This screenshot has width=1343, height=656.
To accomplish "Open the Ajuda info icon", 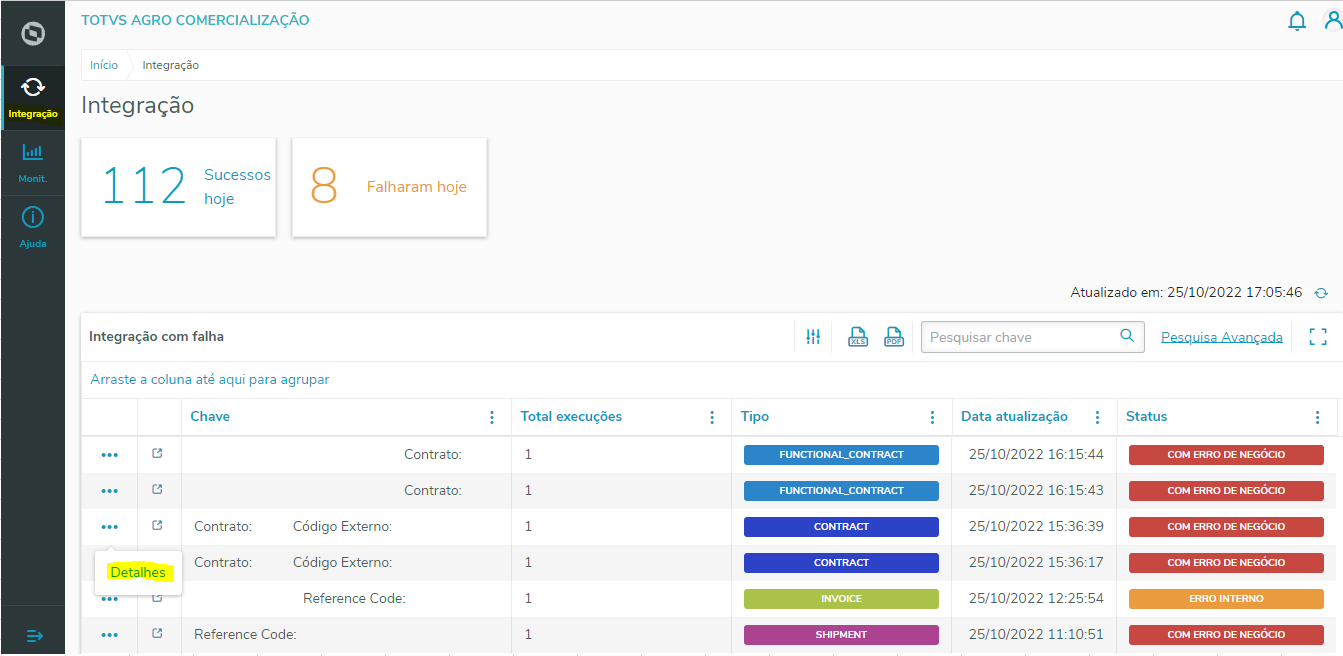I will pyautogui.click(x=33, y=217).
